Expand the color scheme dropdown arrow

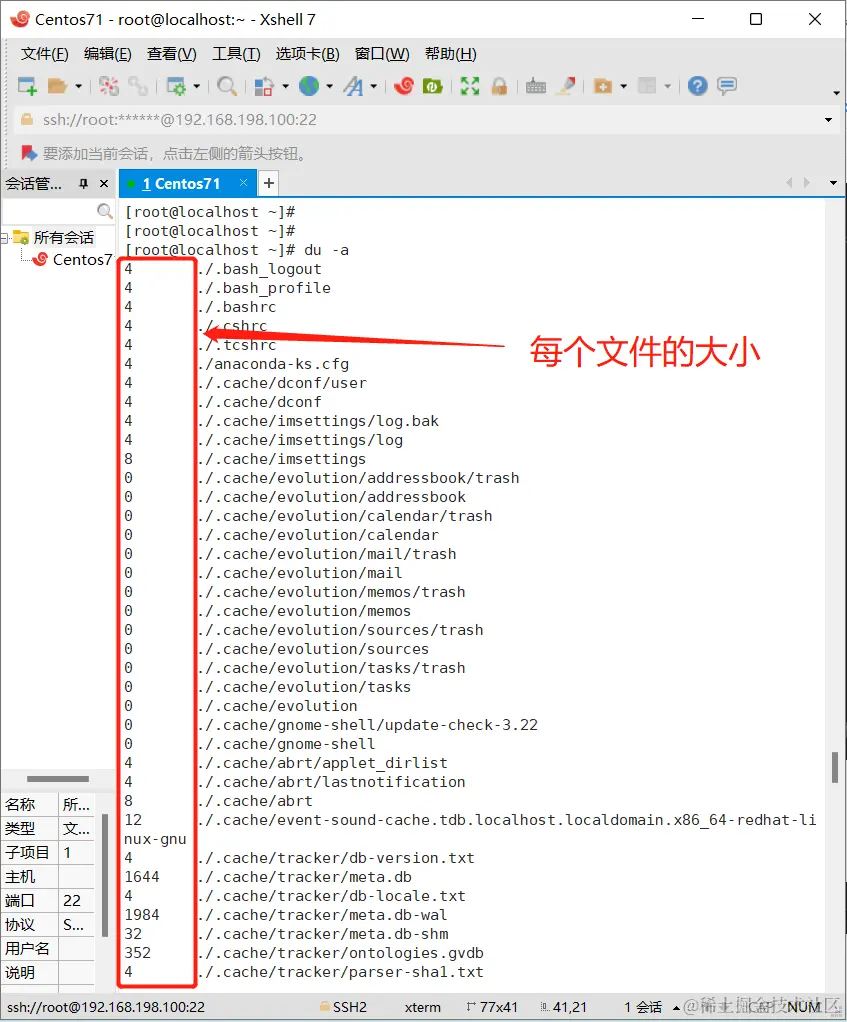click(x=285, y=86)
